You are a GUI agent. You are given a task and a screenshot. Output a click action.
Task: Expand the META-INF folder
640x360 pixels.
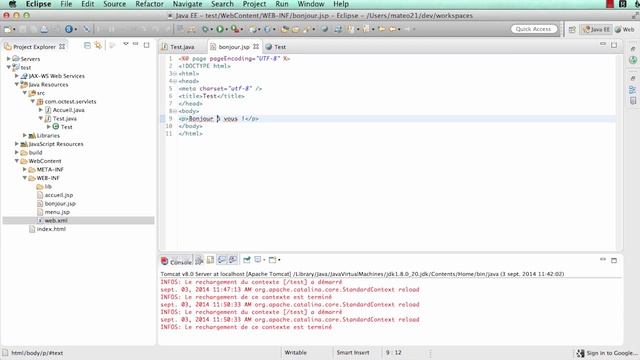coord(25,169)
